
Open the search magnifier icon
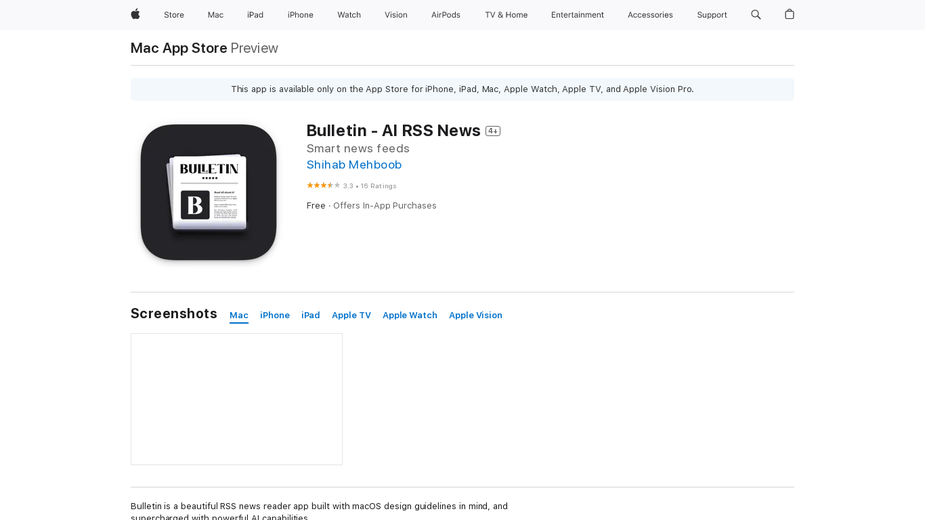(756, 15)
